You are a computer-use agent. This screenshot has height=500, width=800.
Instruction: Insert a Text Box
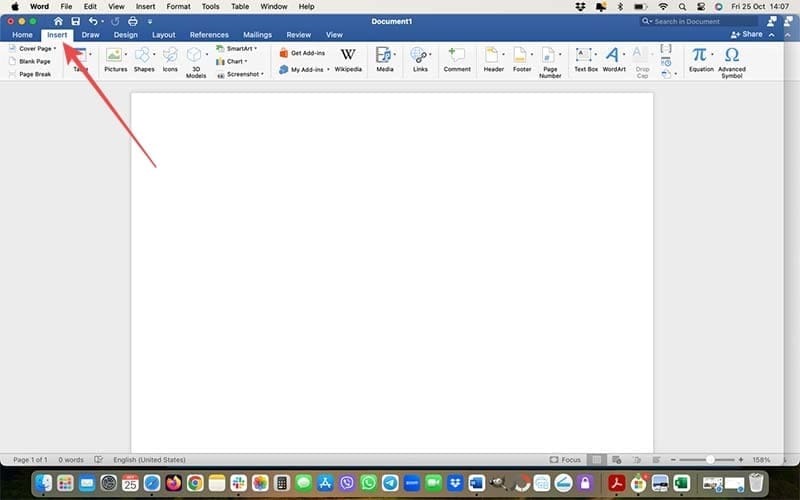click(x=586, y=60)
